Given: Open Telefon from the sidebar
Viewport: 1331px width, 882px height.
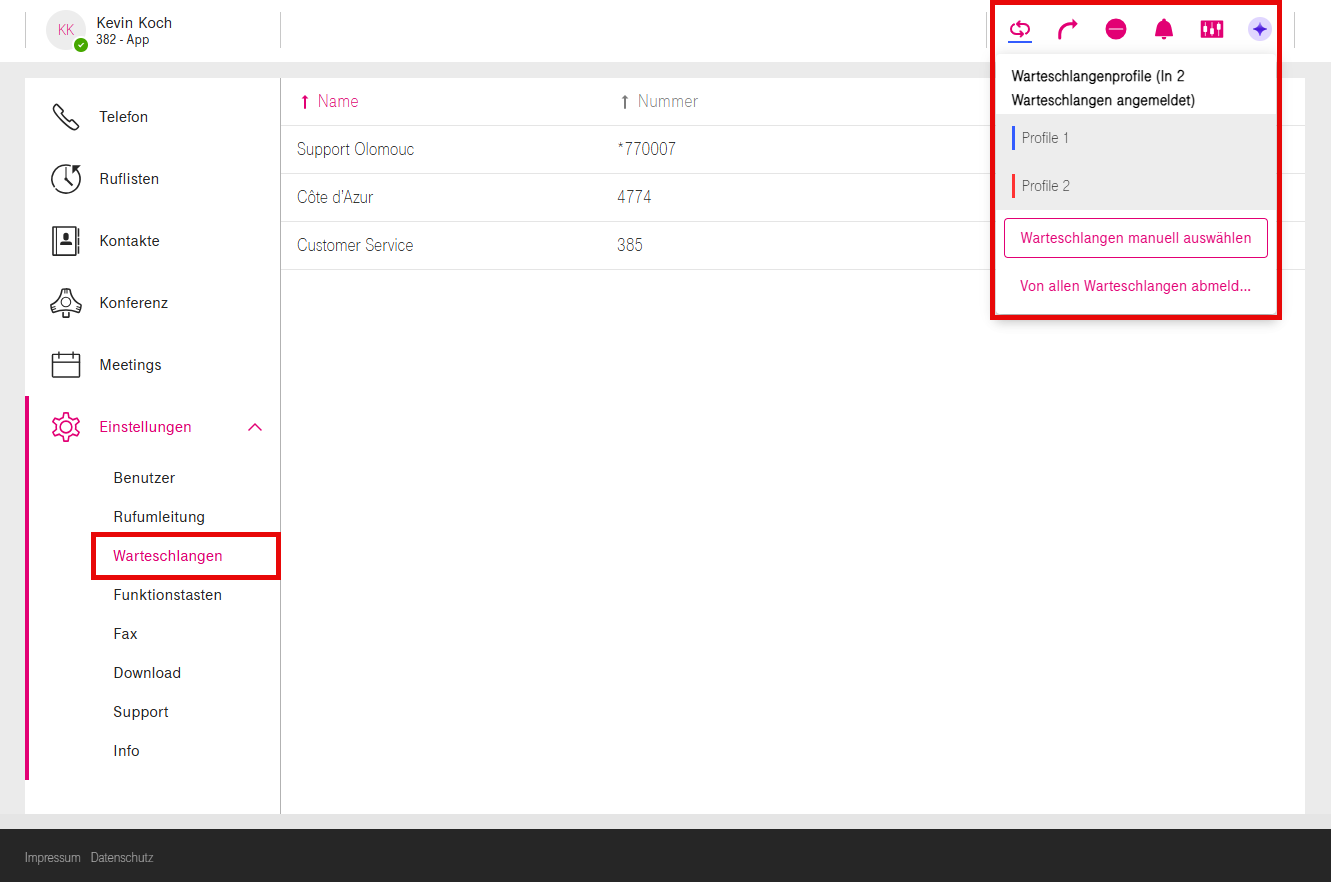Looking at the screenshot, I should point(123,117).
